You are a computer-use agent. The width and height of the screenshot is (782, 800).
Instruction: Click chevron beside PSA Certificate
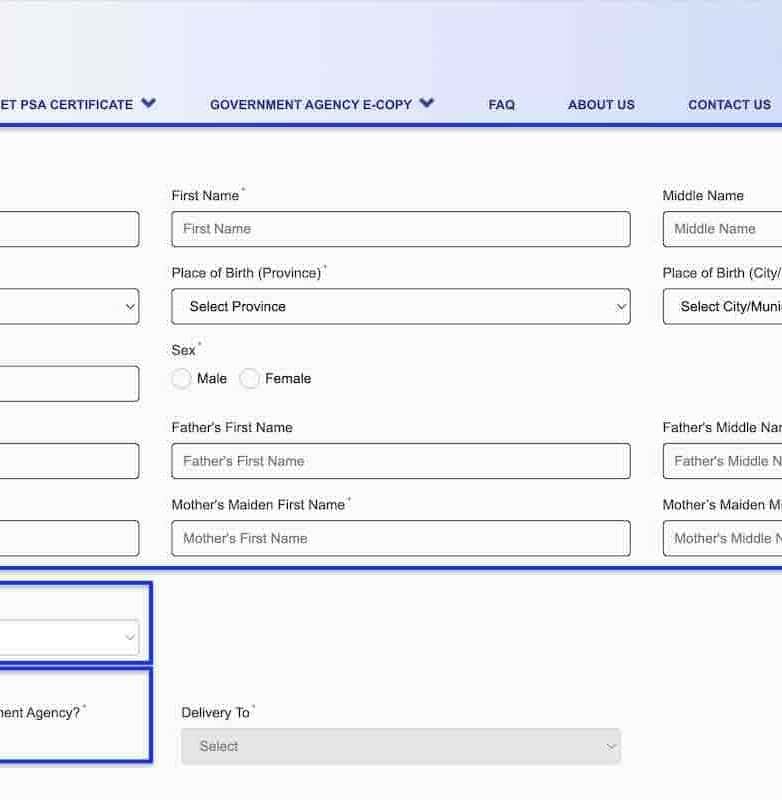[149, 103]
